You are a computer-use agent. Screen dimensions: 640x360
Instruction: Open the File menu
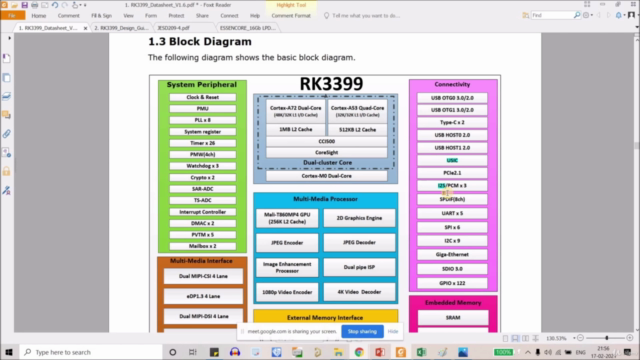point(13,16)
